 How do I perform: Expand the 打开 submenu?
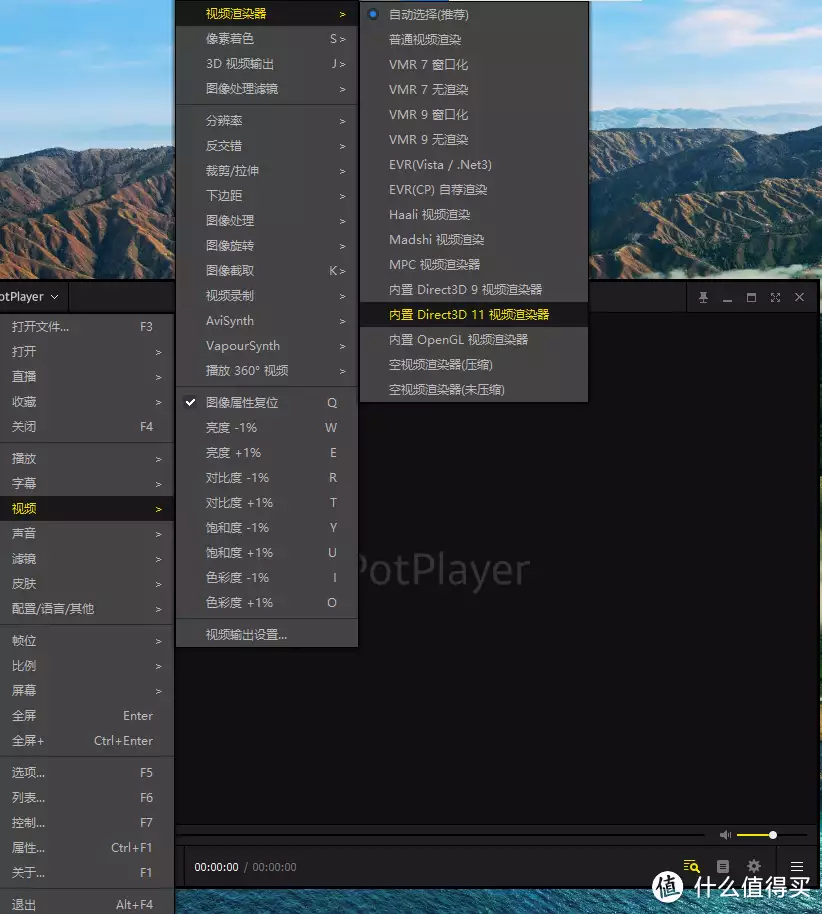tap(87, 351)
